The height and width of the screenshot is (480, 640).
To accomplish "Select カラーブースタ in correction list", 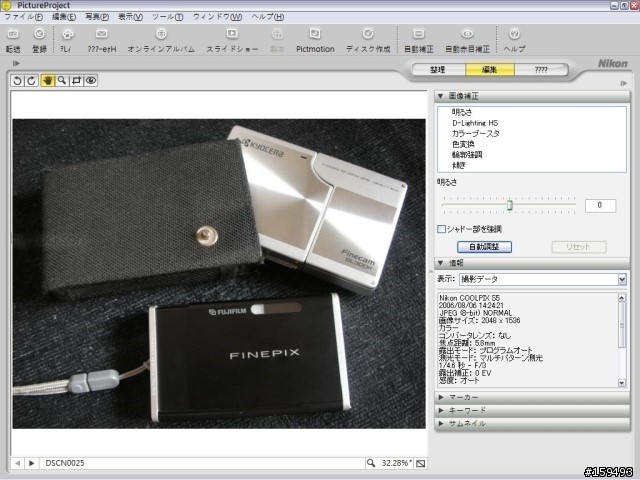I will pyautogui.click(x=476, y=133).
